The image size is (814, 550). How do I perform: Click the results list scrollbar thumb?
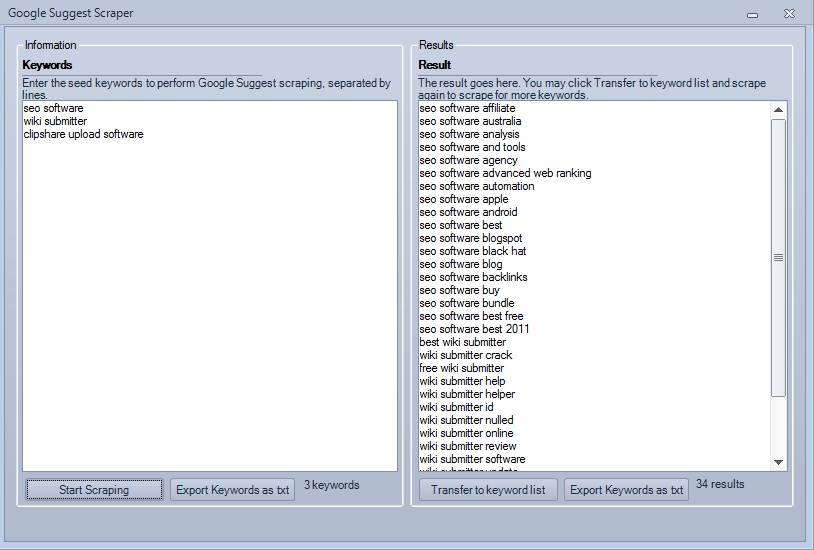778,258
